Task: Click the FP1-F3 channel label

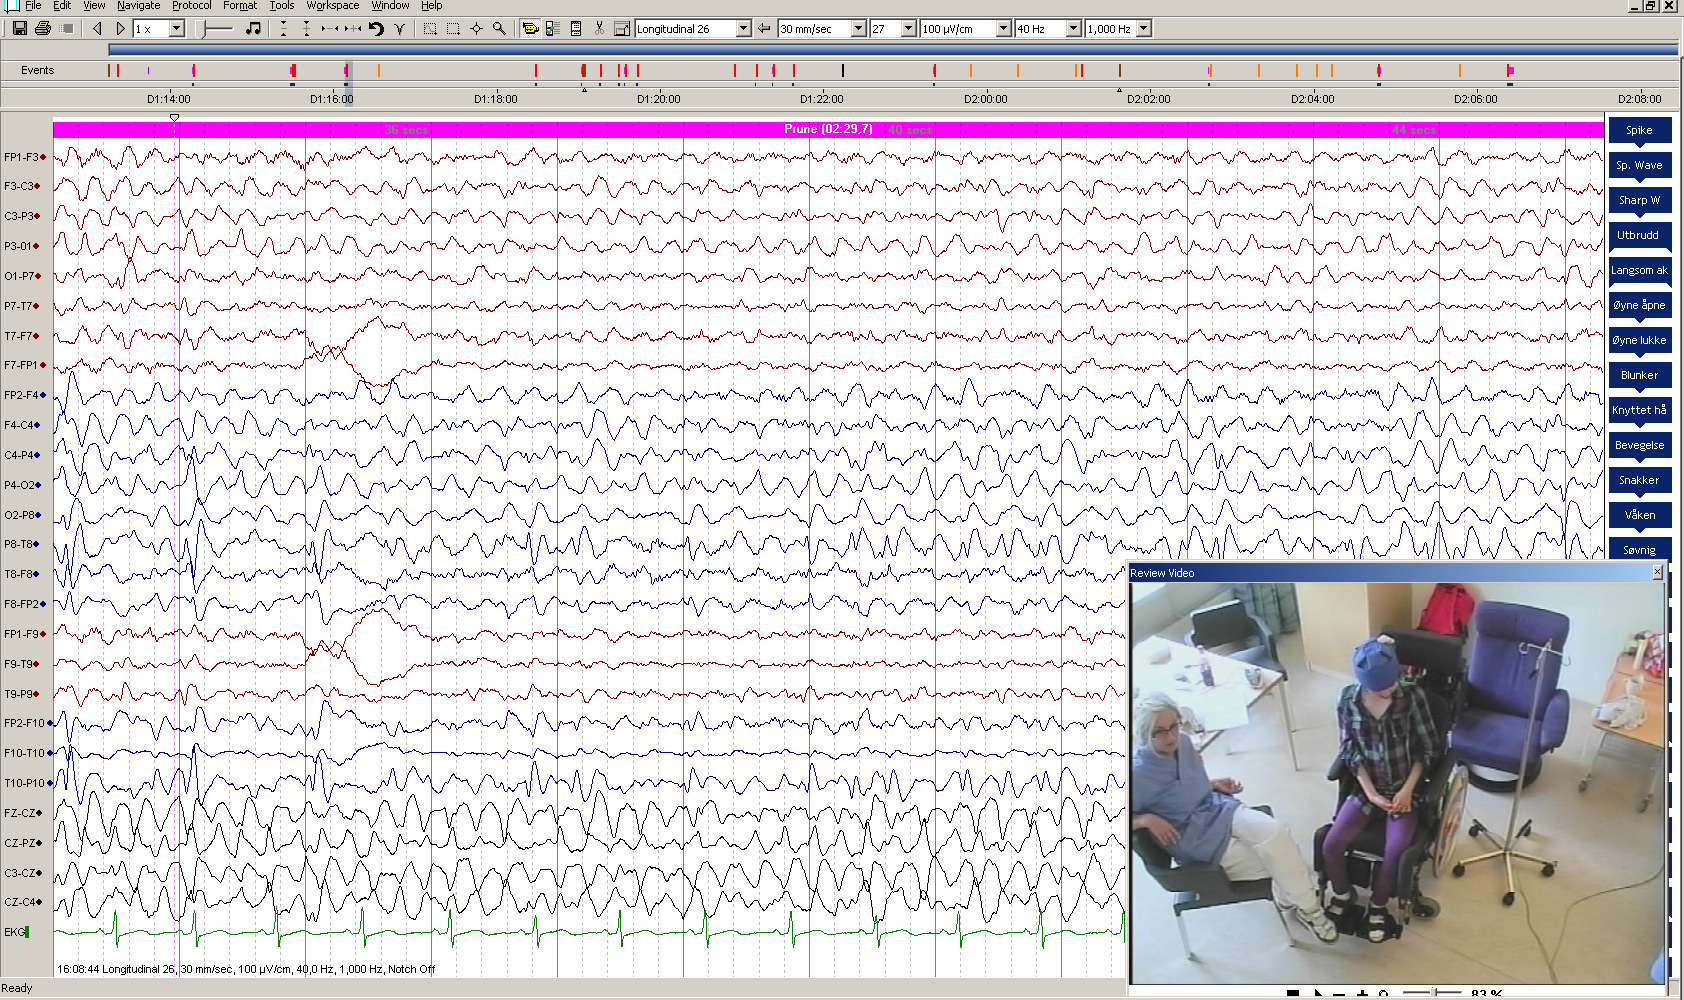Action: click(25, 157)
